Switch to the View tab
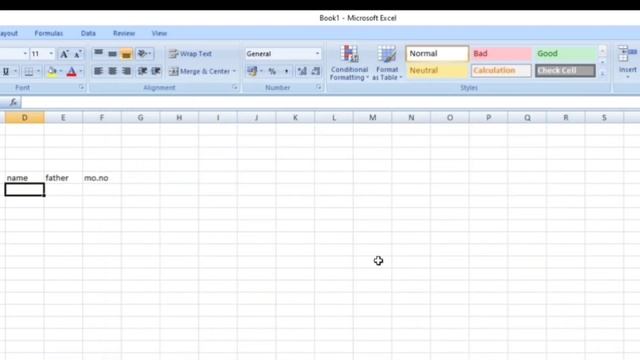The height and width of the screenshot is (360, 640). 159,33
